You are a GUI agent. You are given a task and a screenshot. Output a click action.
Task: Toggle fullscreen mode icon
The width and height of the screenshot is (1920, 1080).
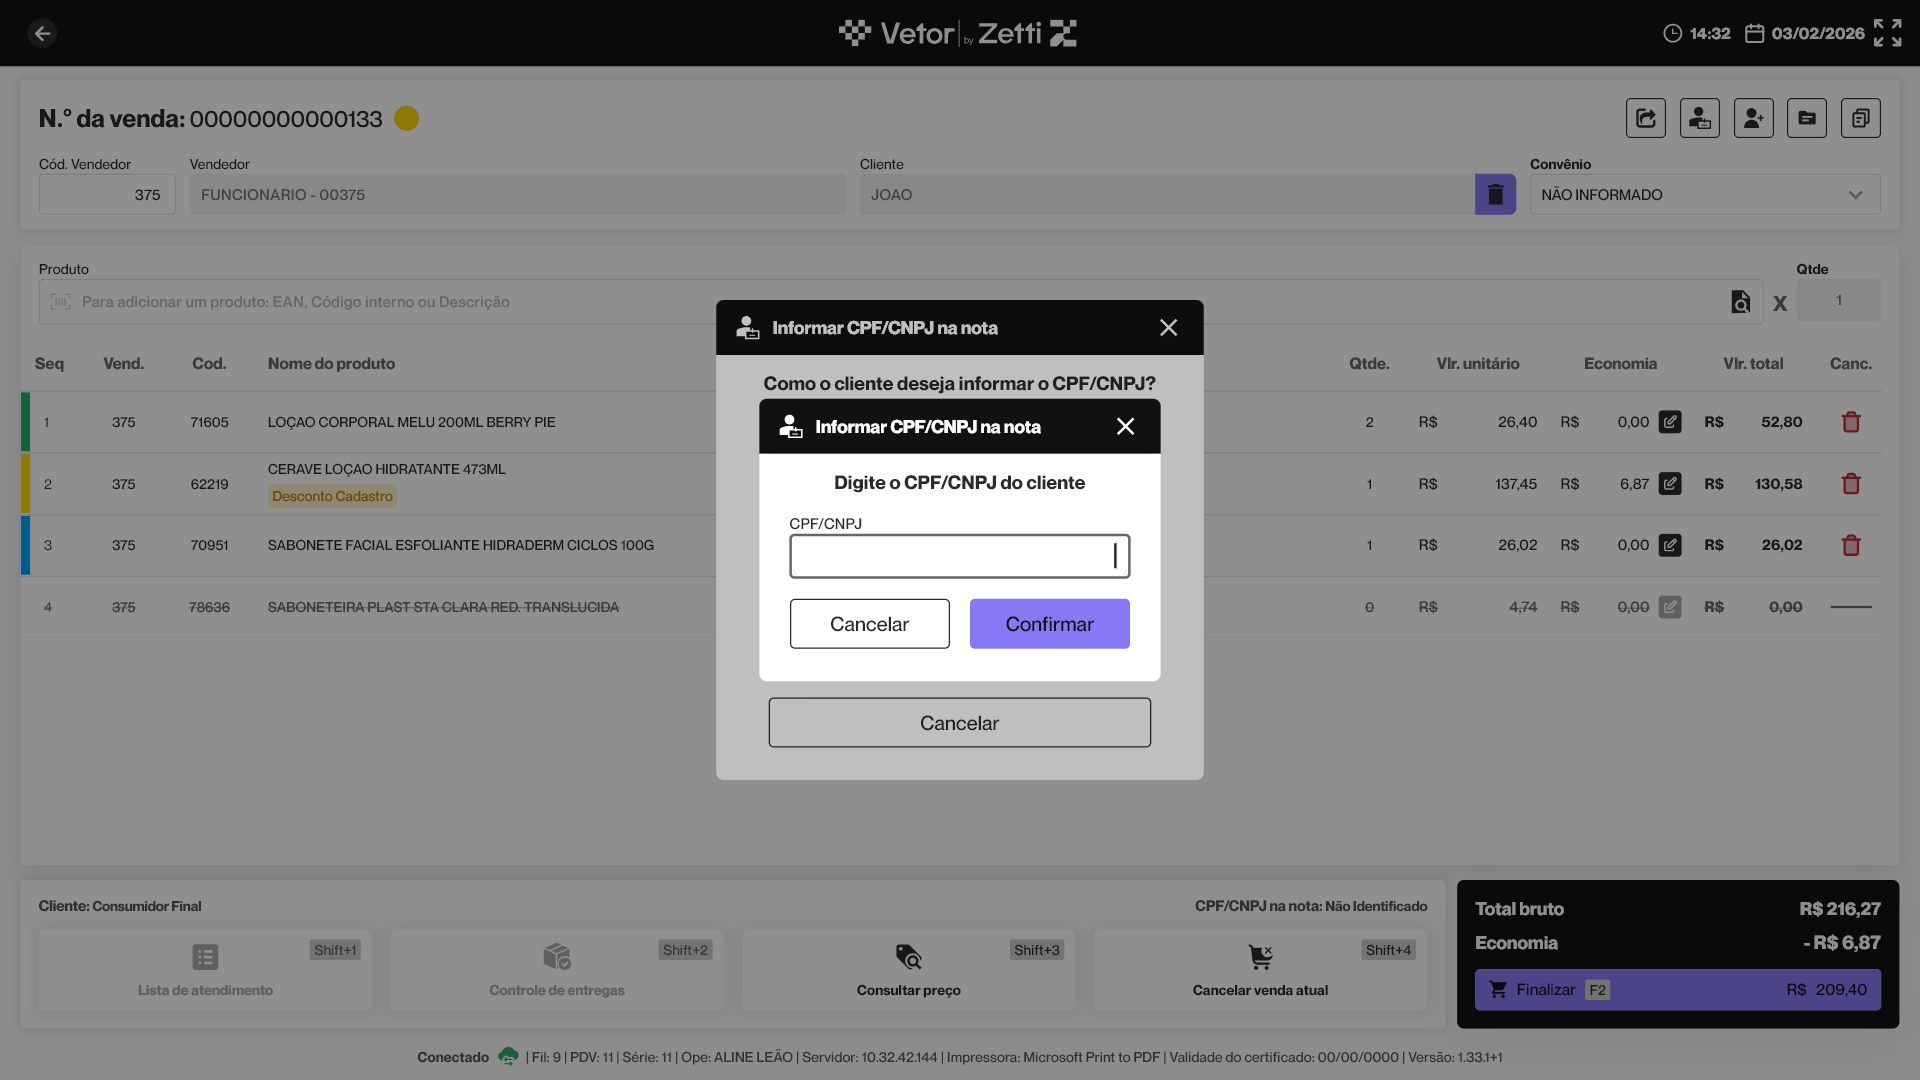pyautogui.click(x=1887, y=33)
